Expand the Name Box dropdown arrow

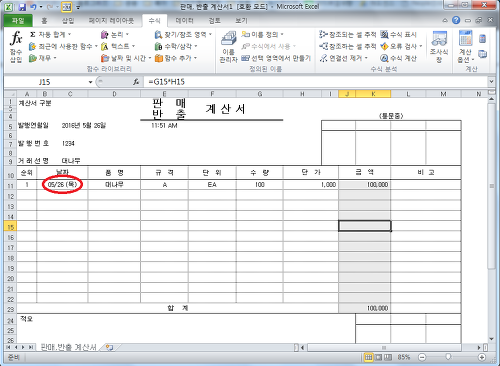[90, 82]
